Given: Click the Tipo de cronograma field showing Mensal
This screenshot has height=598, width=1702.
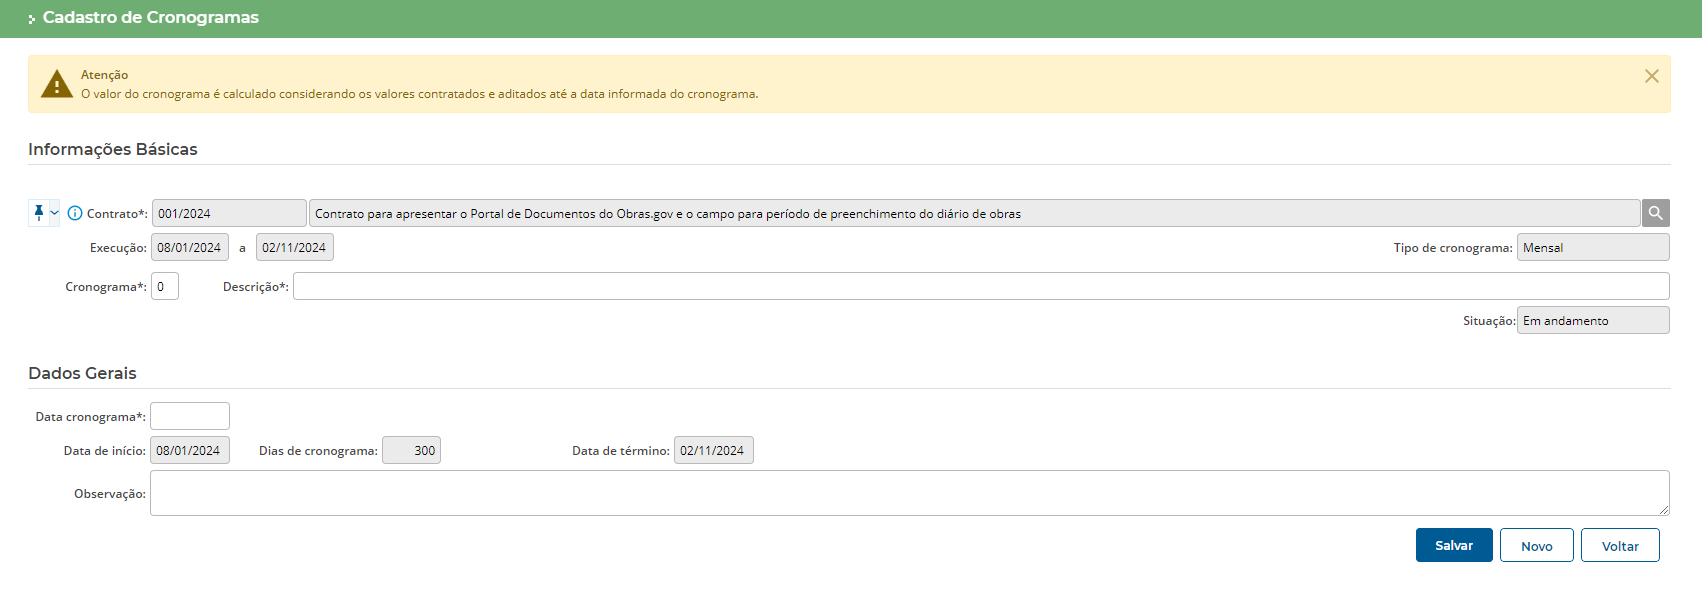Looking at the screenshot, I should [1592, 247].
